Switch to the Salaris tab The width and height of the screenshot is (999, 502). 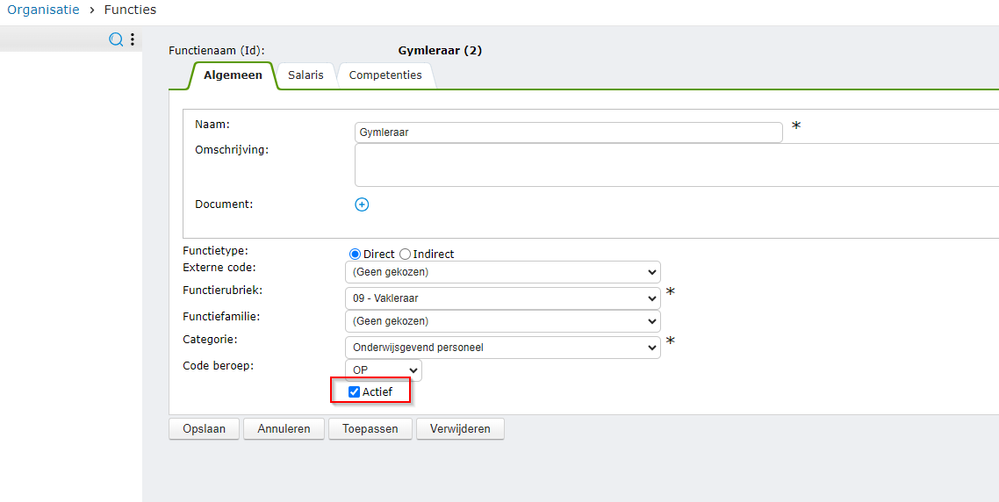306,75
